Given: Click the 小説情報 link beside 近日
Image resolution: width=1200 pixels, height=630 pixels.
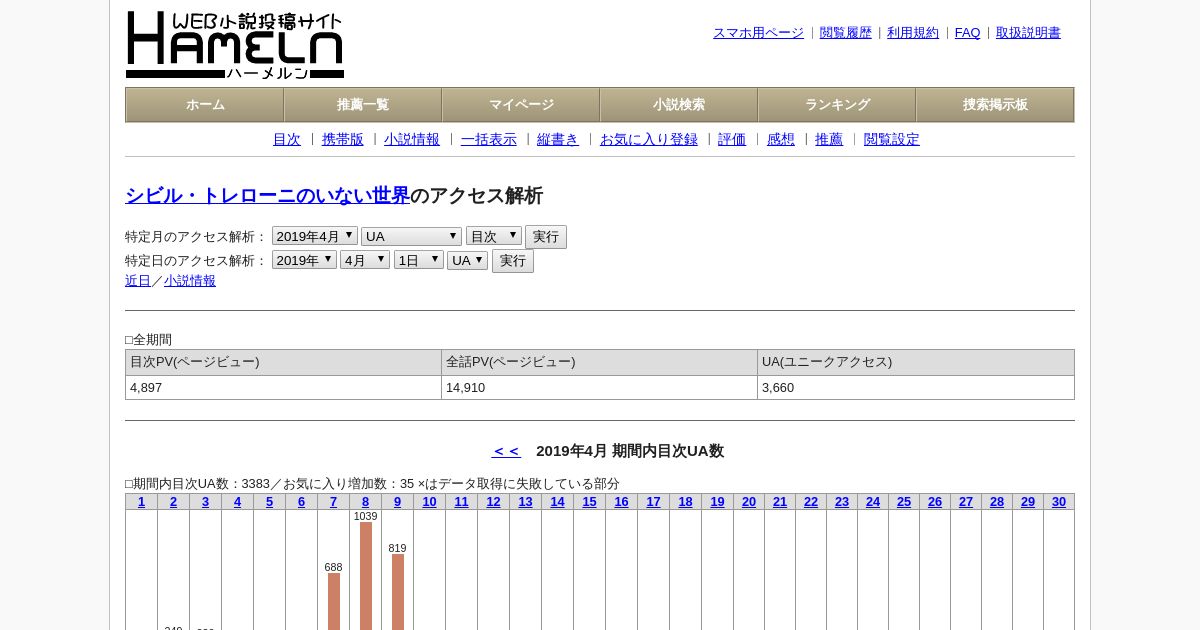Looking at the screenshot, I should tap(190, 281).
